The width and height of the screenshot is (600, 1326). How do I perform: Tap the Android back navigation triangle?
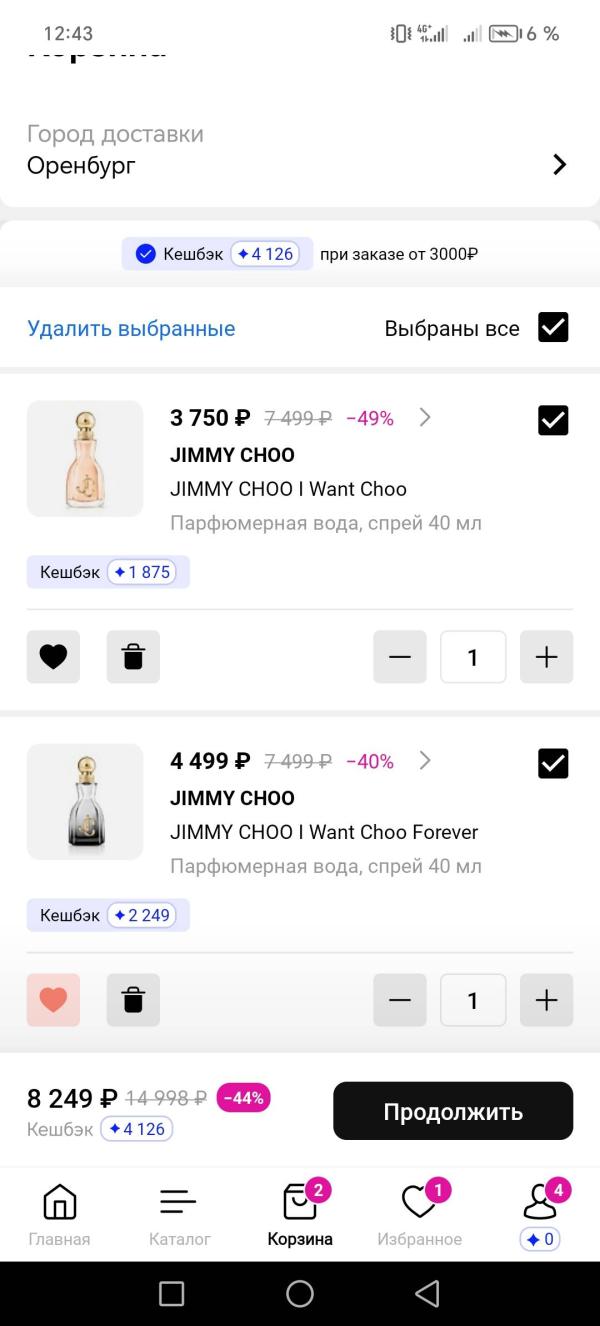[x=428, y=1294]
